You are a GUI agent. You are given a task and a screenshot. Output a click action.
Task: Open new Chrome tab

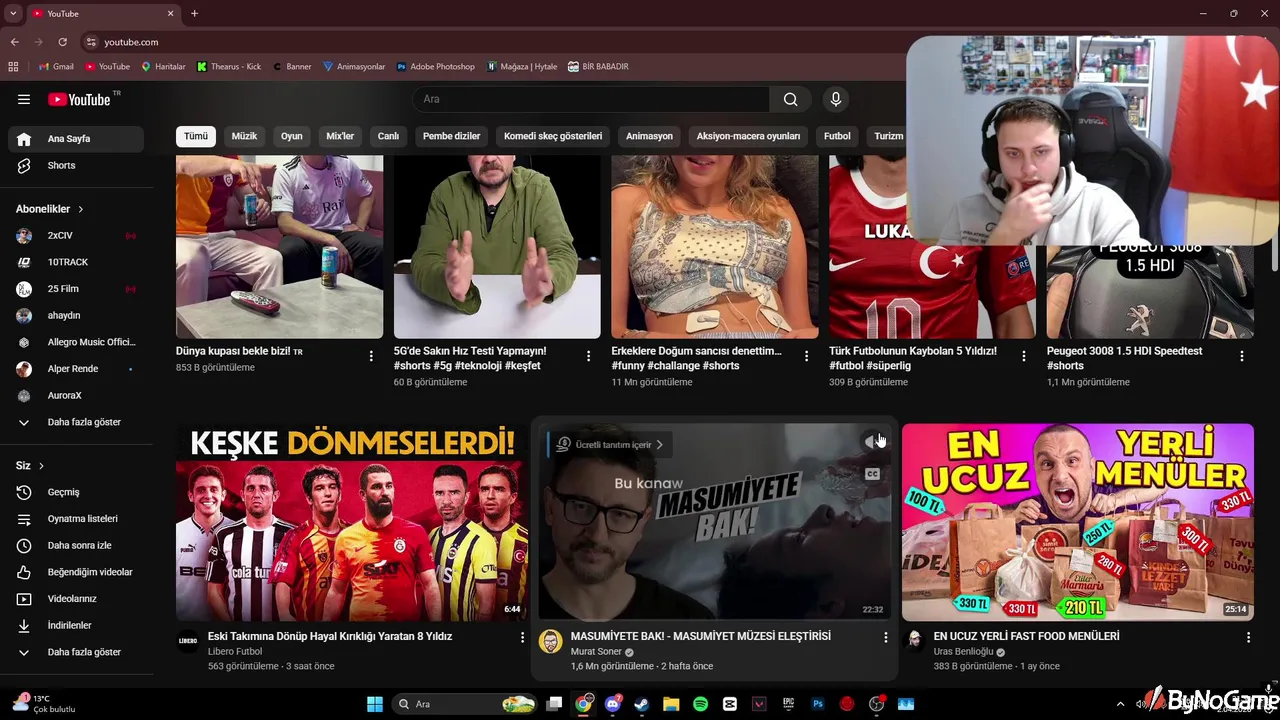click(x=194, y=14)
